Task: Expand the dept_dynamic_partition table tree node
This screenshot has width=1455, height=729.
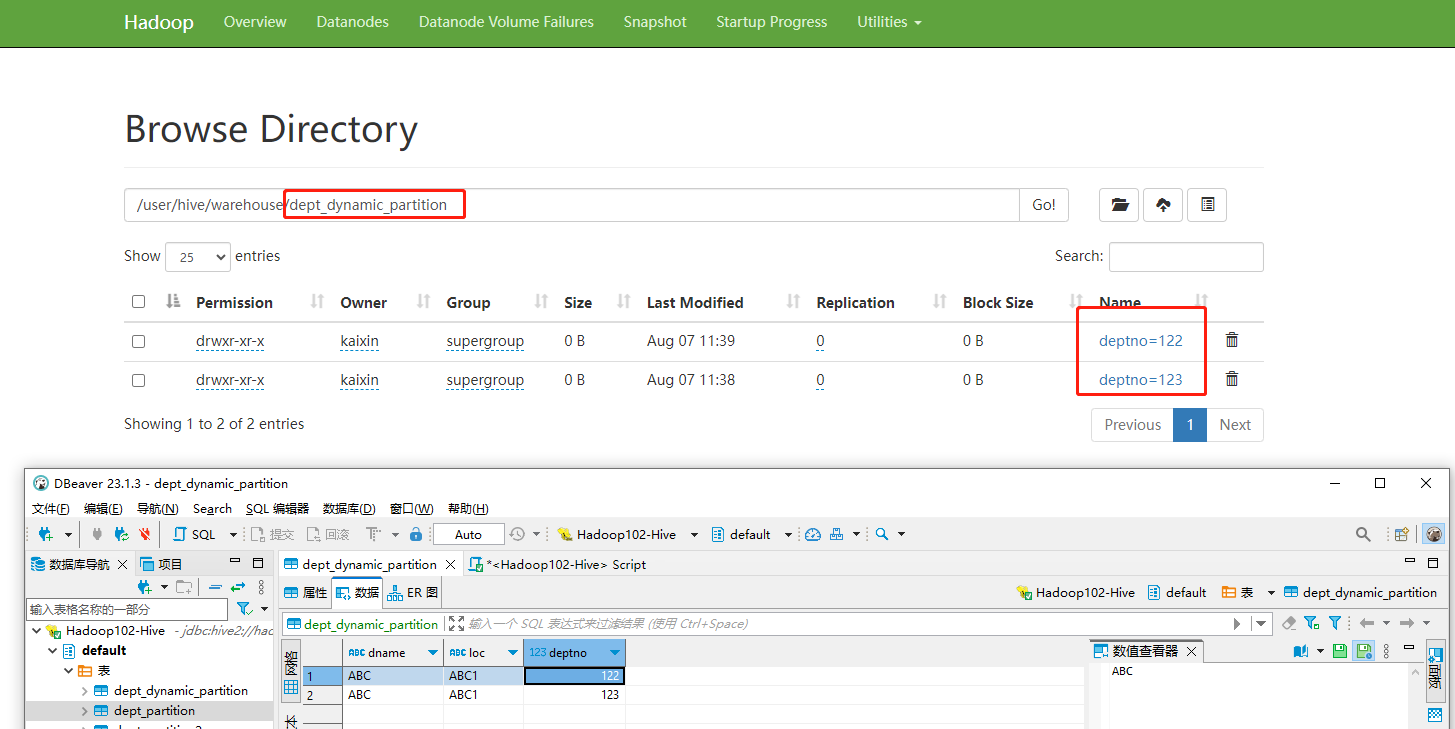Action: click(x=84, y=691)
